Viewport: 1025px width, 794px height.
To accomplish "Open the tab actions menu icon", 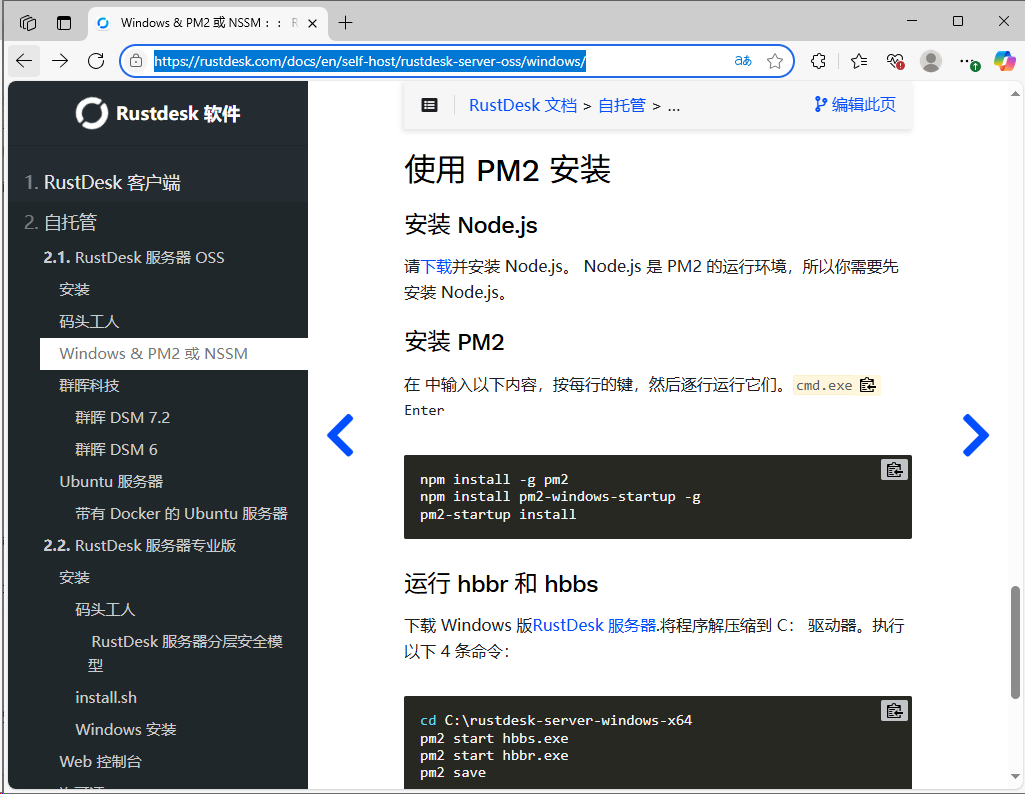I will [x=64, y=23].
